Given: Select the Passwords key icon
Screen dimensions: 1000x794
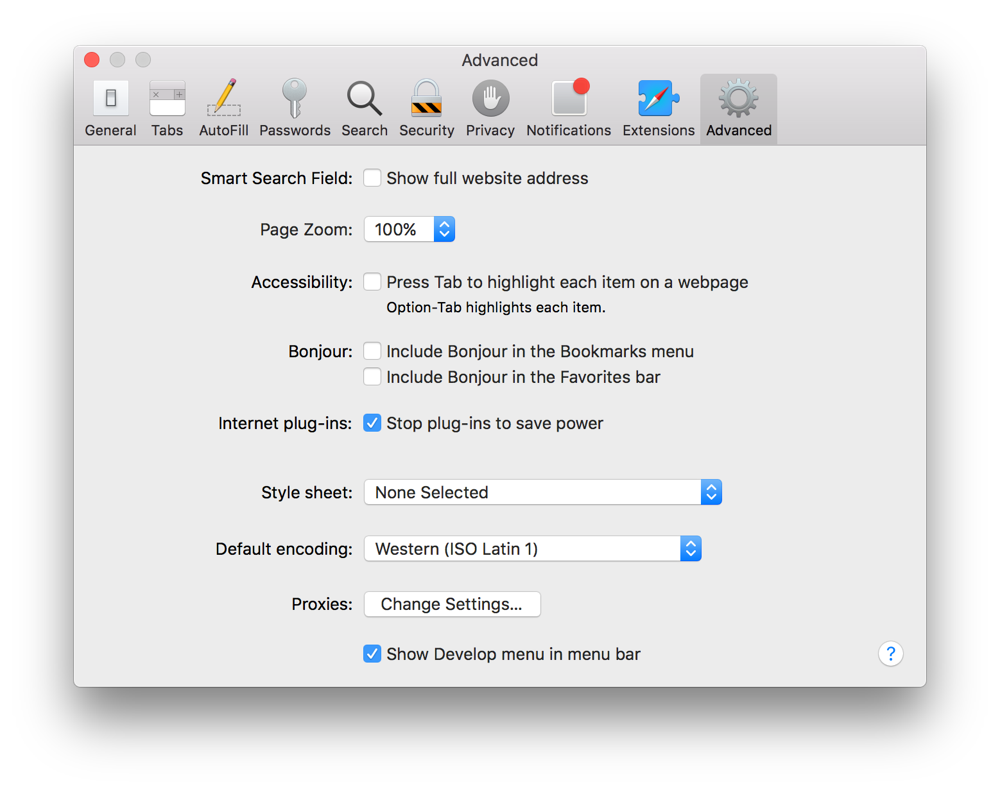Looking at the screenshot, I should [x=294, y=109].
